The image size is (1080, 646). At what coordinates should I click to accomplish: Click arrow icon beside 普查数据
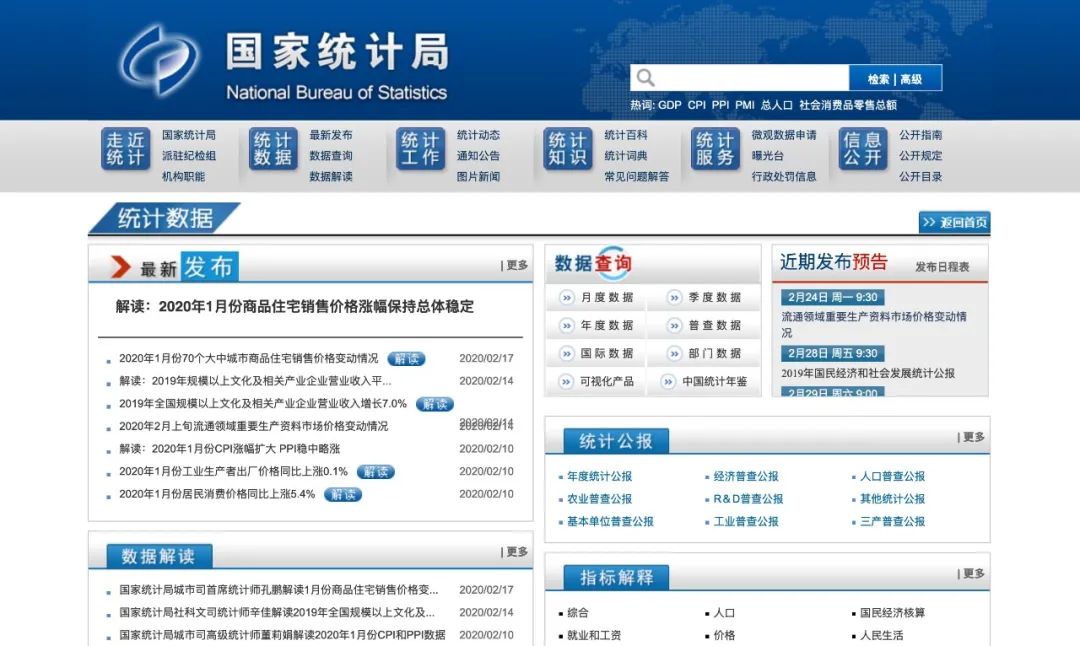[674, 325]
